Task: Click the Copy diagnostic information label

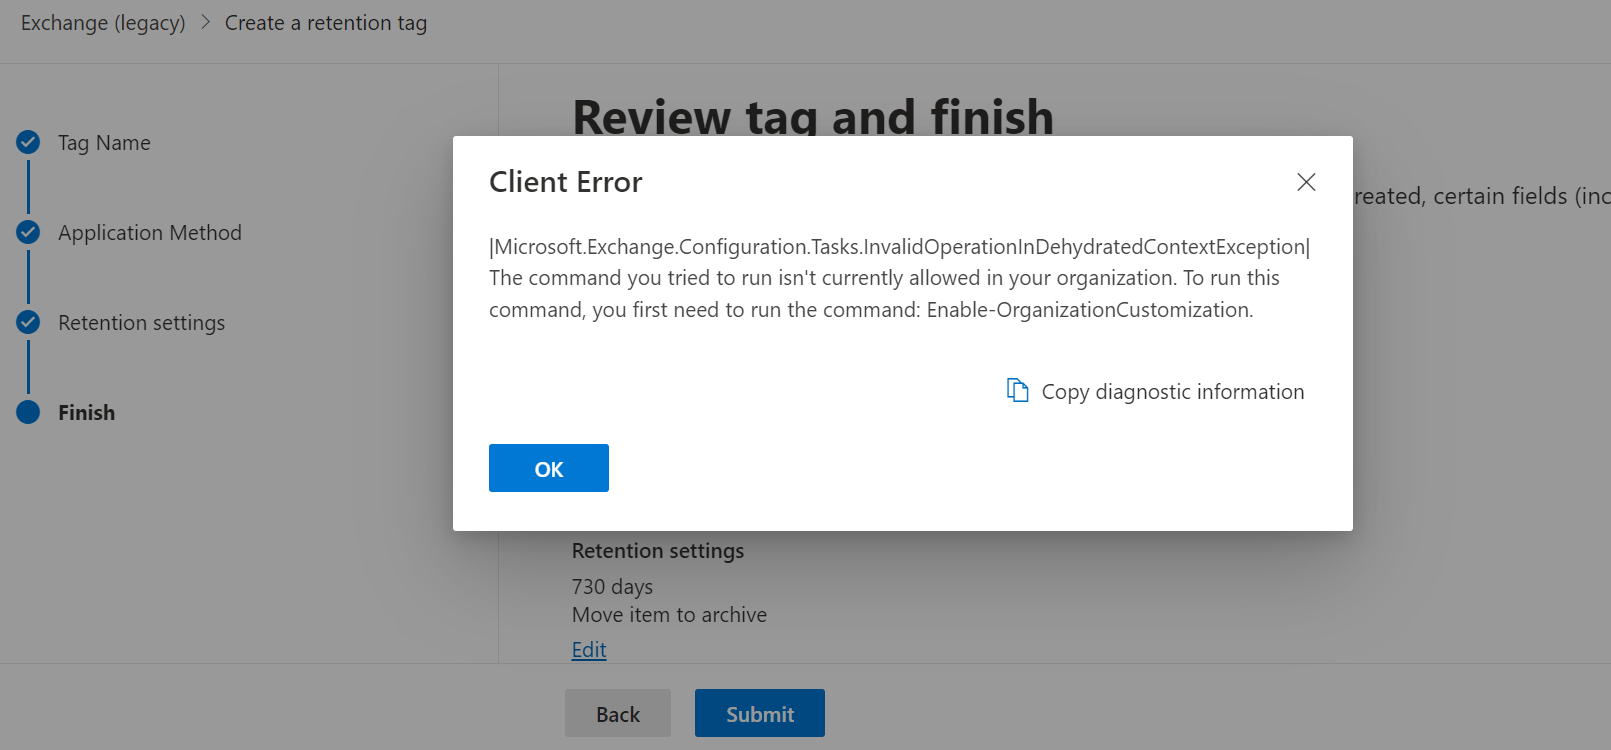Action: point(1173,392)
